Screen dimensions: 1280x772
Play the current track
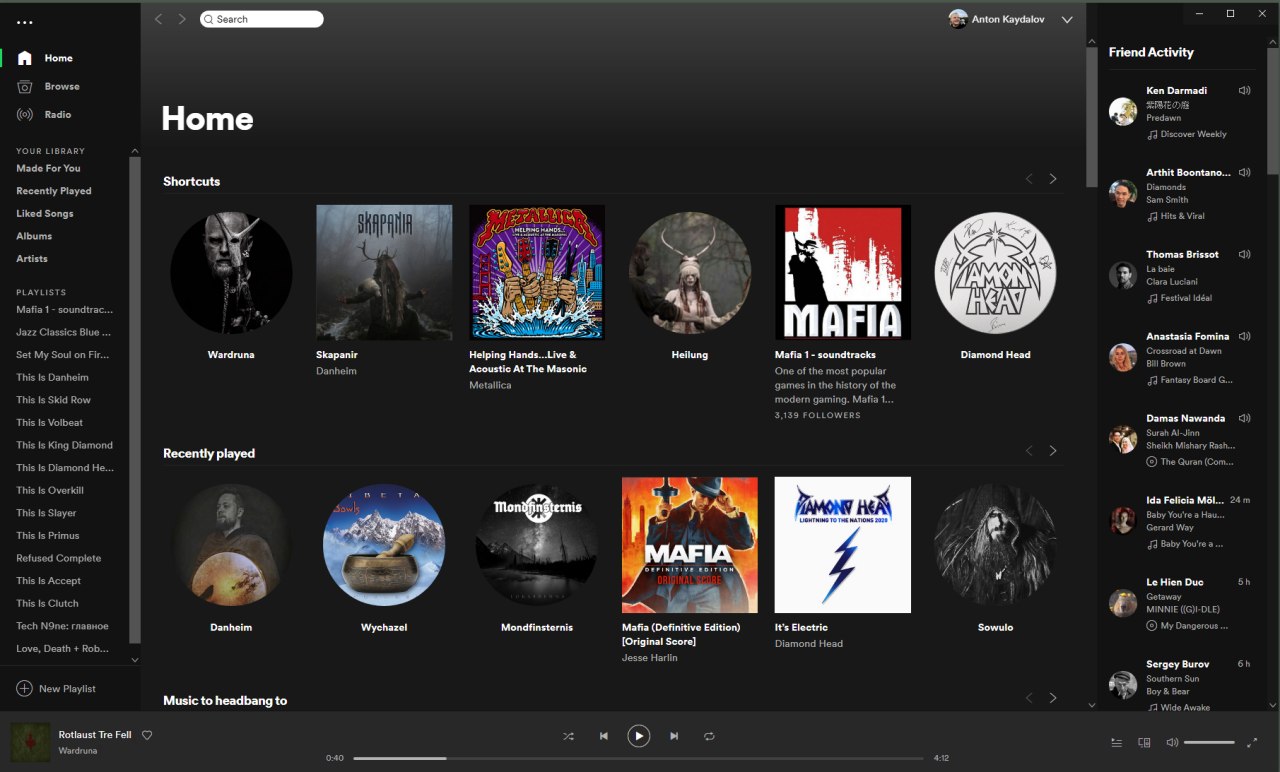pyautogui.click(x=638, y=736)
